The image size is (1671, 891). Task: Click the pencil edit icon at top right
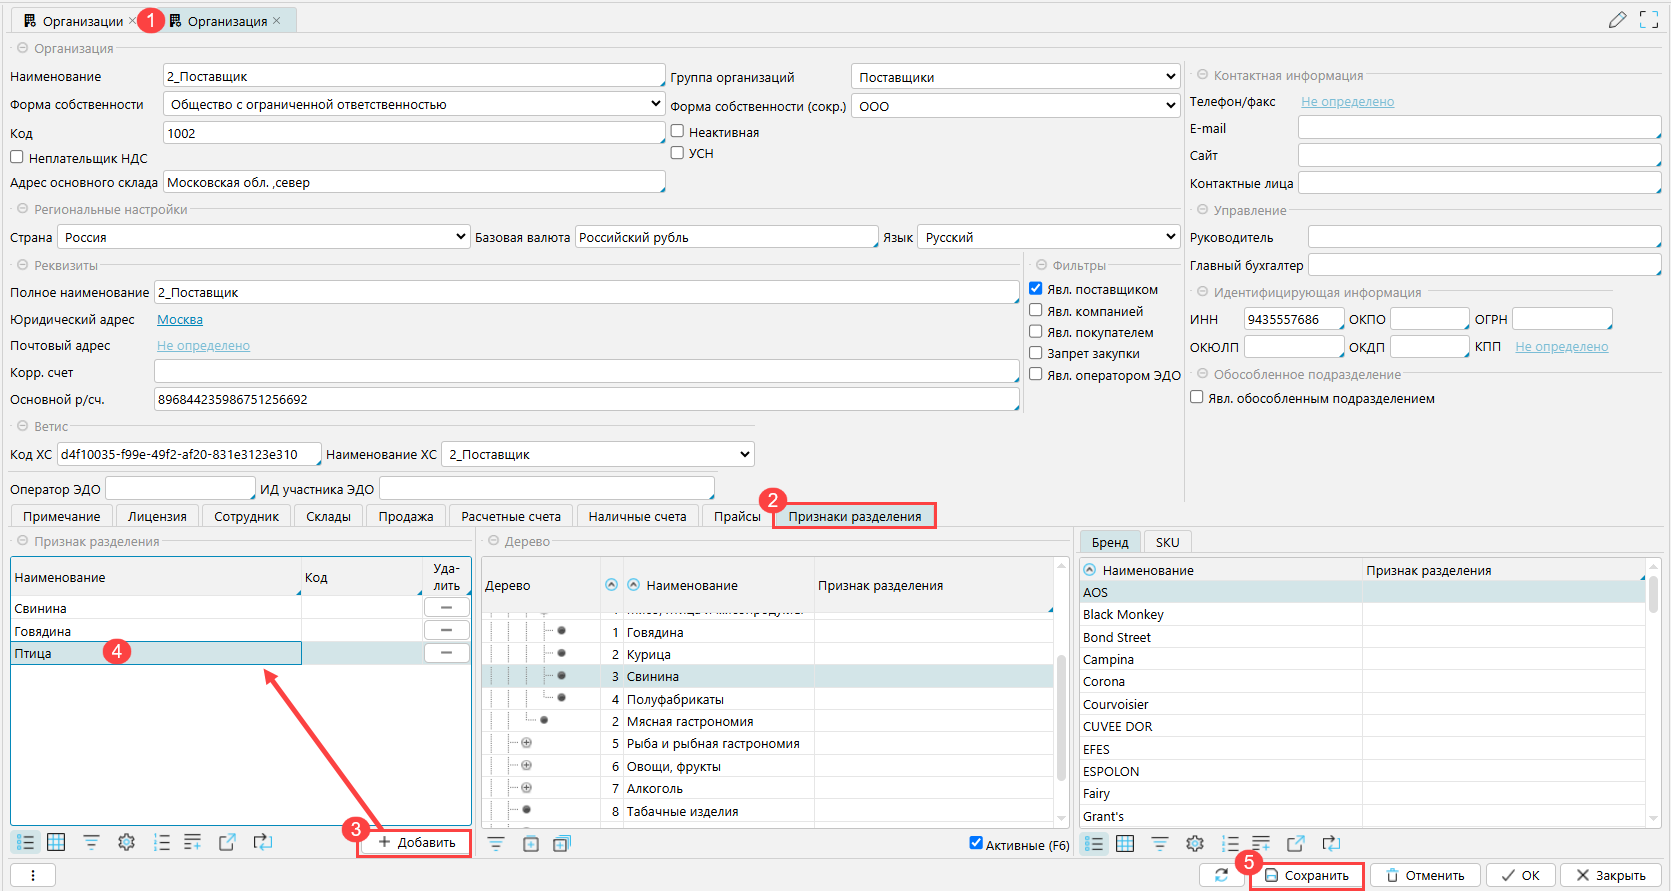(1617, 20)
